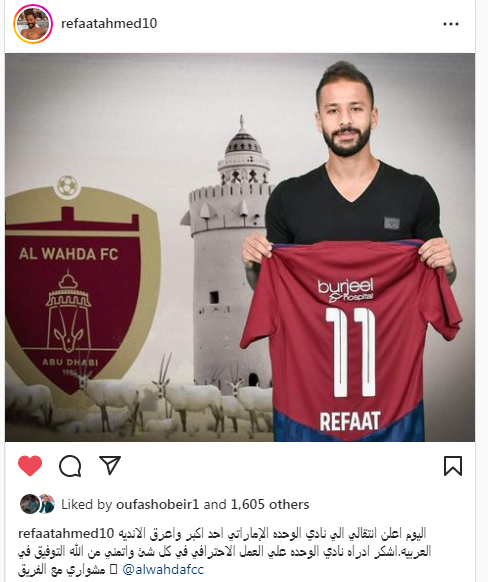Open the @alwahdafcc mention in caption
488x582 pixels.
(163, 569)
